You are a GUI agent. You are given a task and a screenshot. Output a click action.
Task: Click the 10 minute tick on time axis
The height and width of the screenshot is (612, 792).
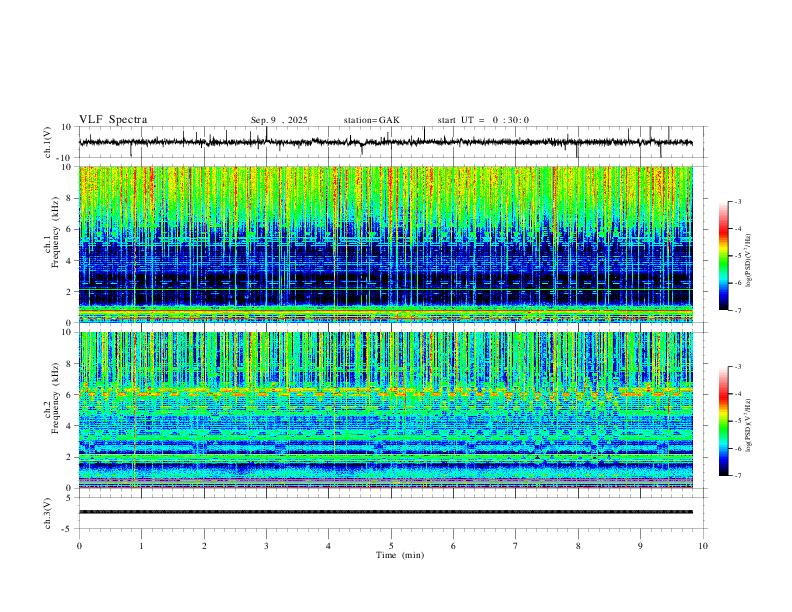point(703,546)
